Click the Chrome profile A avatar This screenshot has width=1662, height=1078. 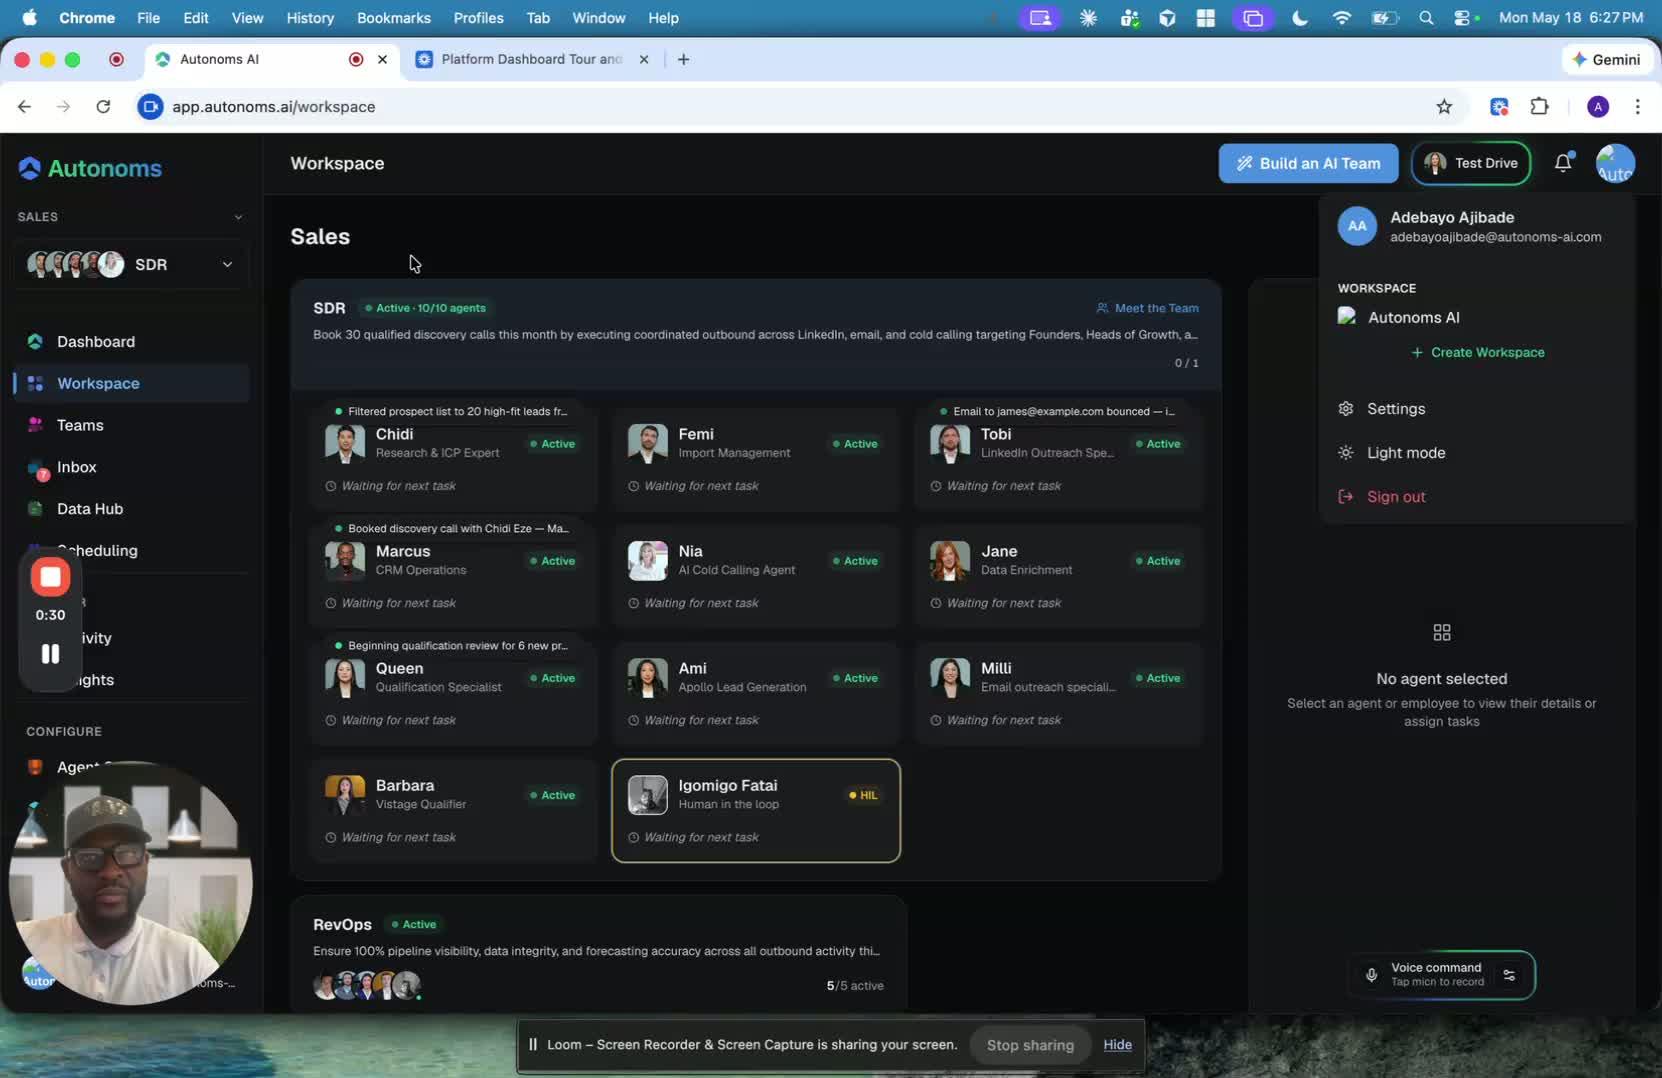tap(1598, 107)
